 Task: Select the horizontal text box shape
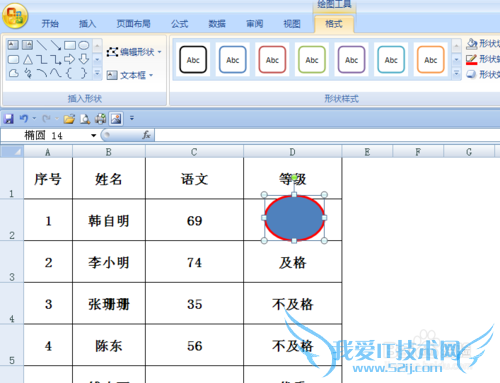click(13, 45)
